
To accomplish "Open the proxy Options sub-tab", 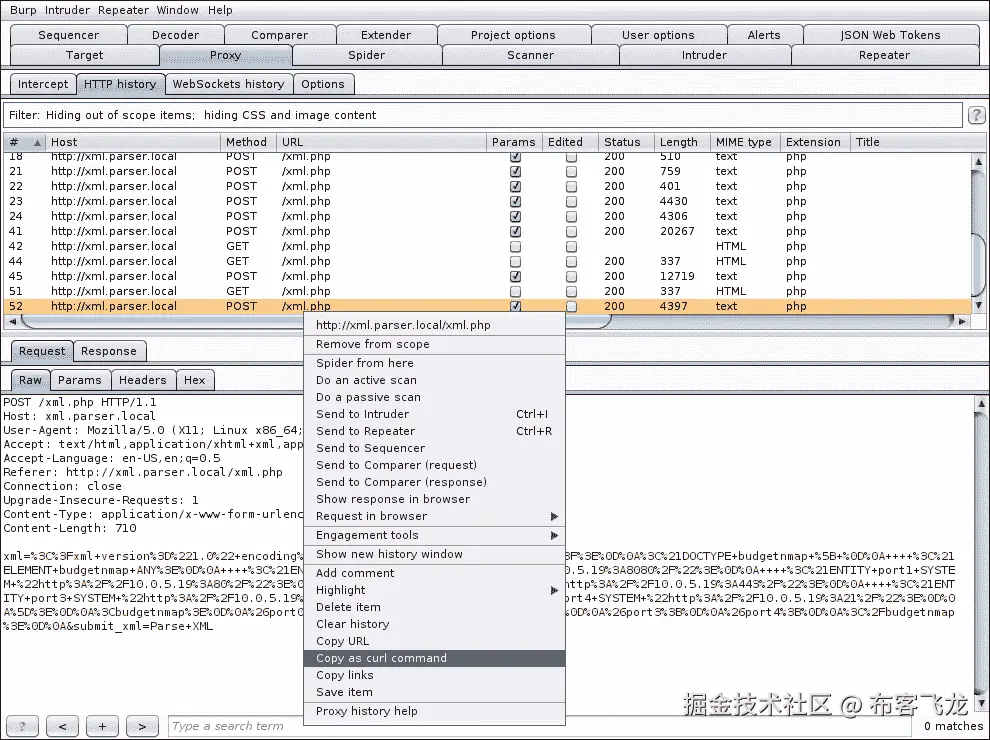I will point(323,84).
